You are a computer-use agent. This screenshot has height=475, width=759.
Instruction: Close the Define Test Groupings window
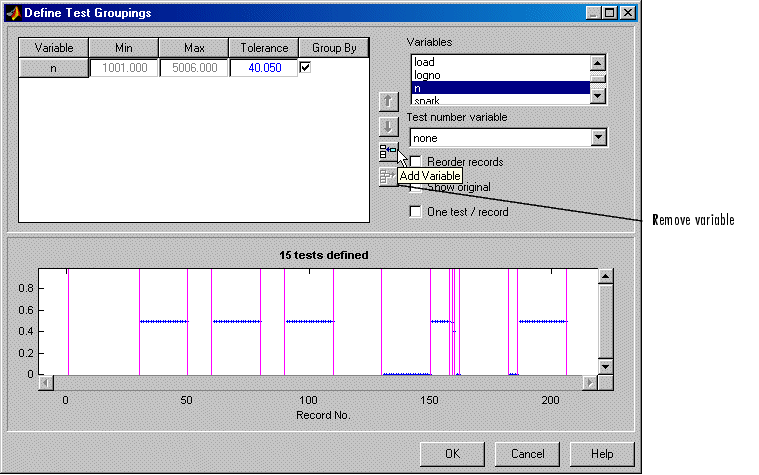click(627, 13)
